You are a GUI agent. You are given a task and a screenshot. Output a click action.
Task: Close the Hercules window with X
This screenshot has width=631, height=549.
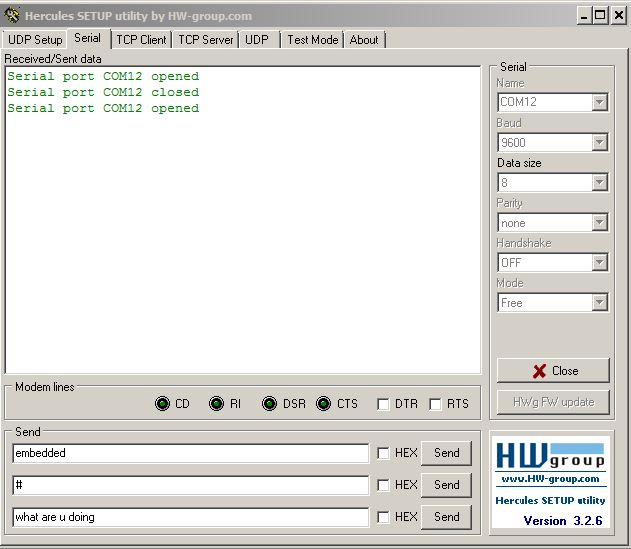(619, 16)
